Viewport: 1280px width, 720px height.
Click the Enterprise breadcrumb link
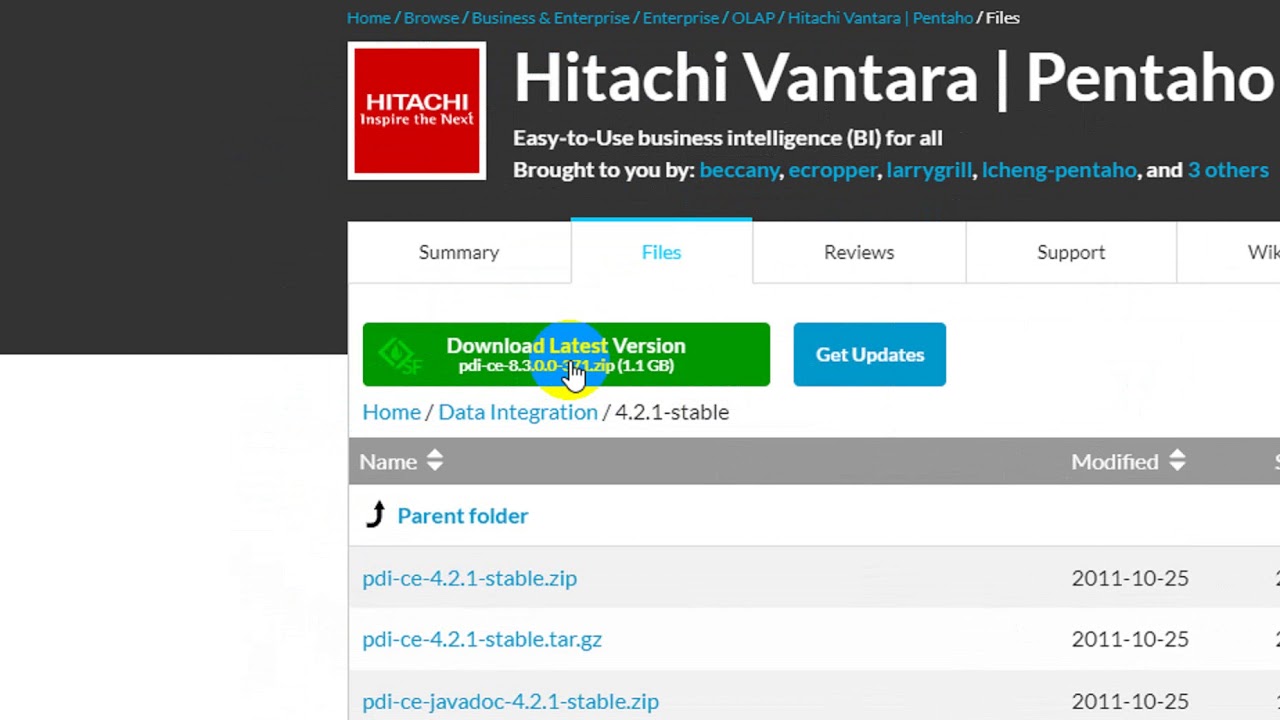(681, 18)
